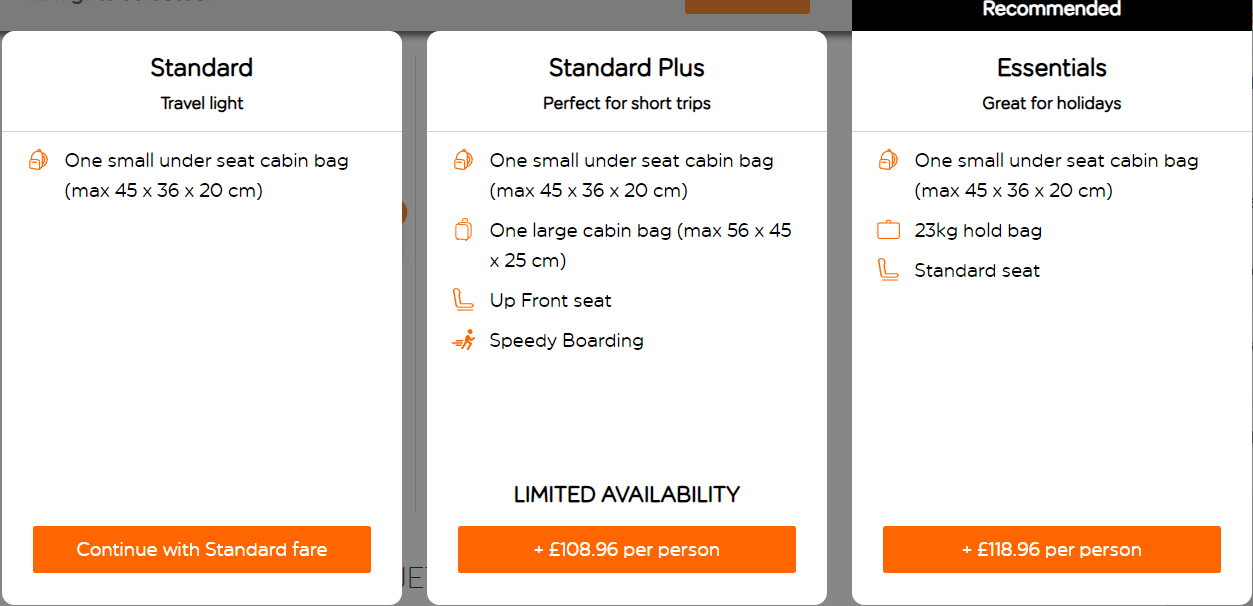
Task: Click the under seat bag icon on Essentials card
Action: coord(888,160)
